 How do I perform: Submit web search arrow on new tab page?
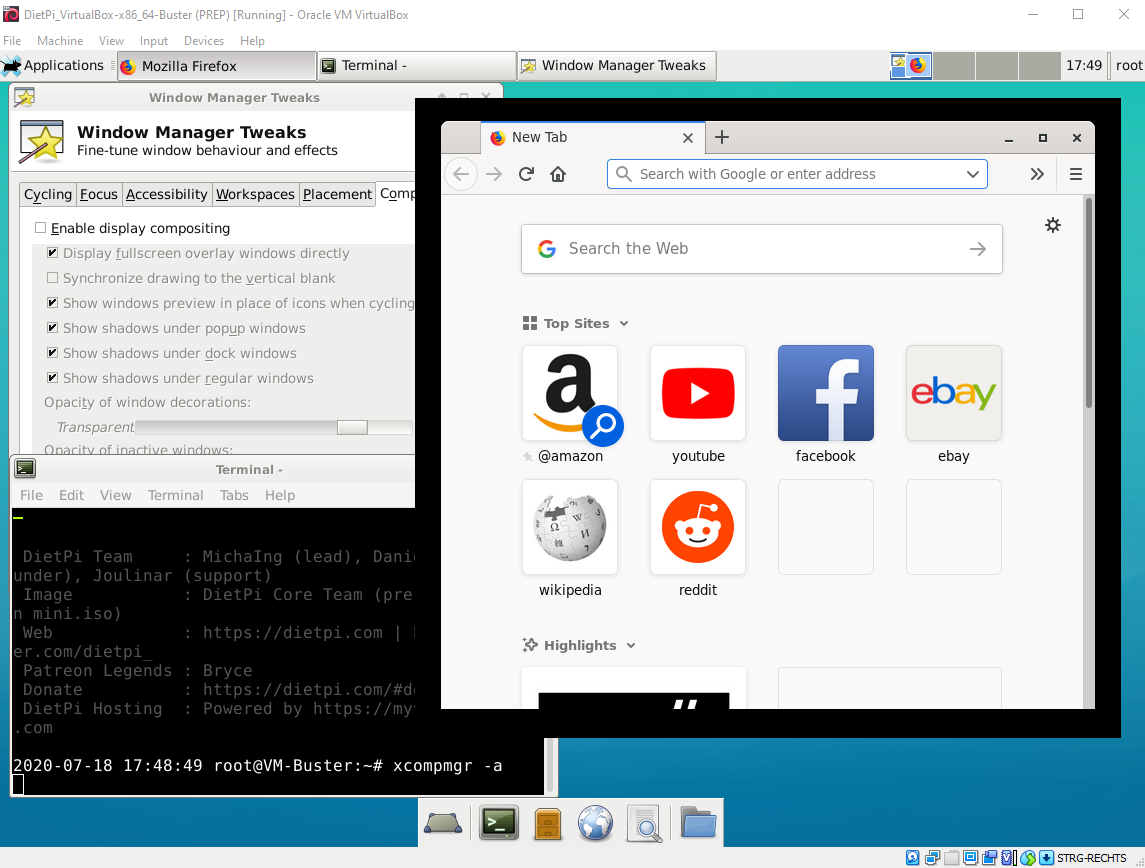(978, 249)
